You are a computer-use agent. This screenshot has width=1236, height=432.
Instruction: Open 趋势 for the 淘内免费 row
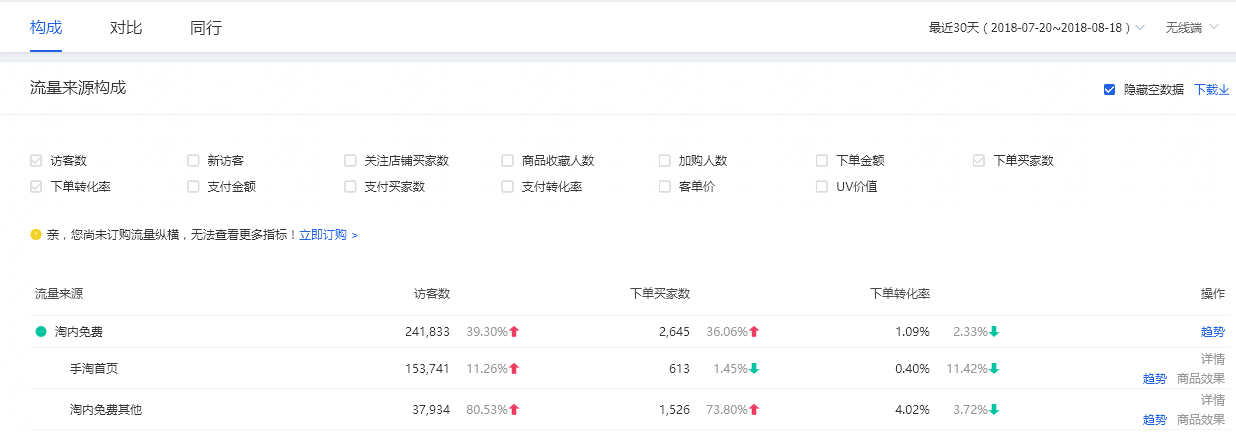[x=1212, y=332]
